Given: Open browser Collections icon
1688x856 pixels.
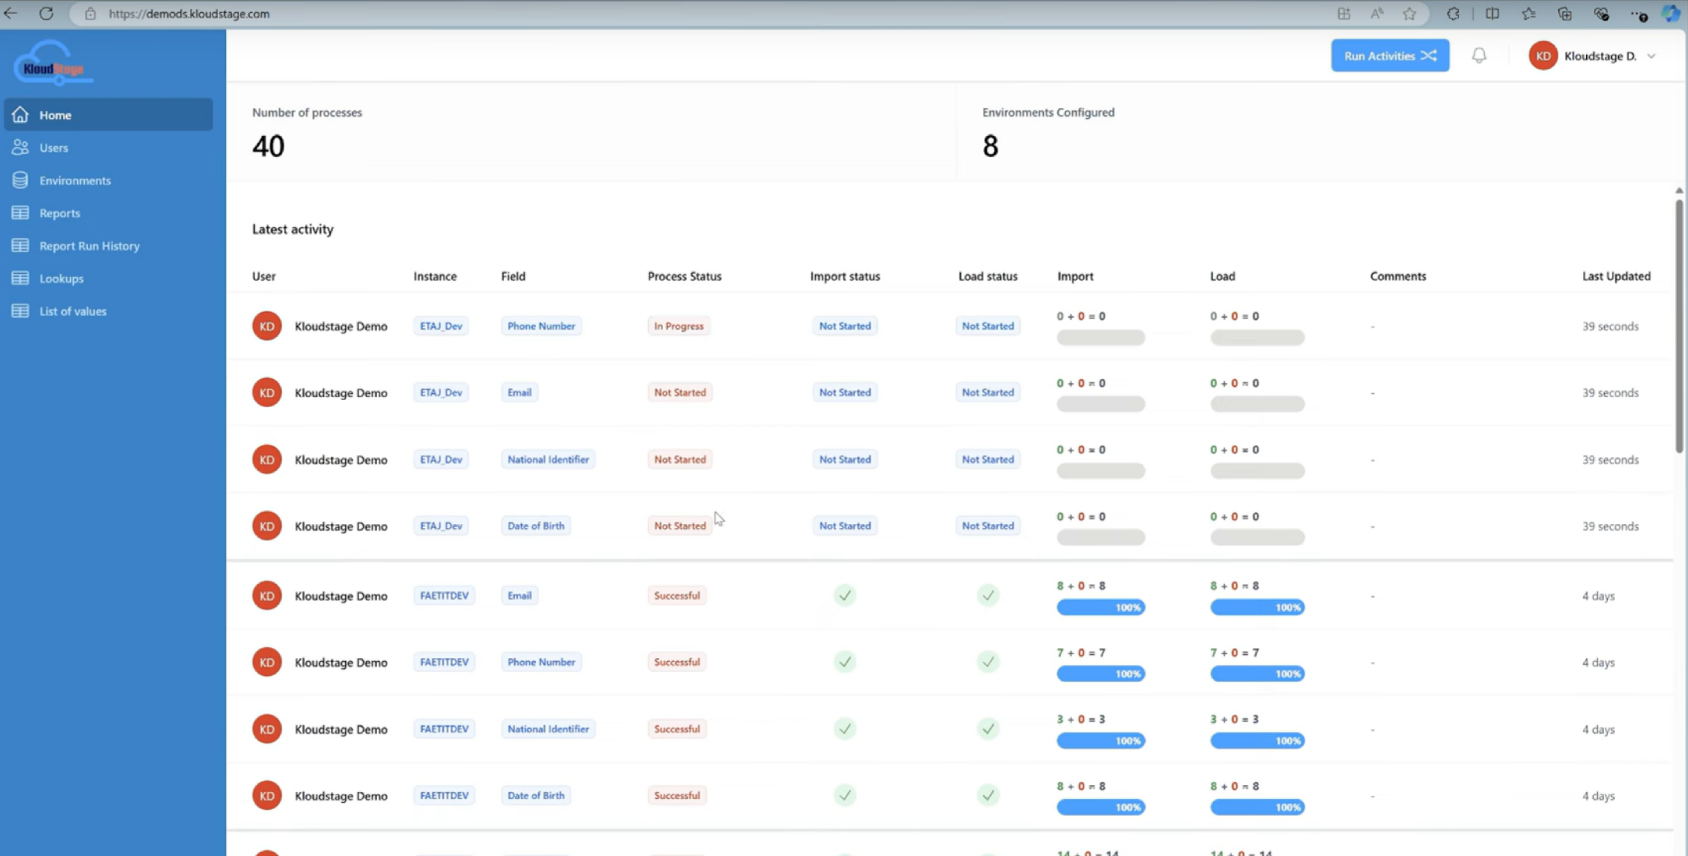Looking at the screenshot, I should (1565, 14).
